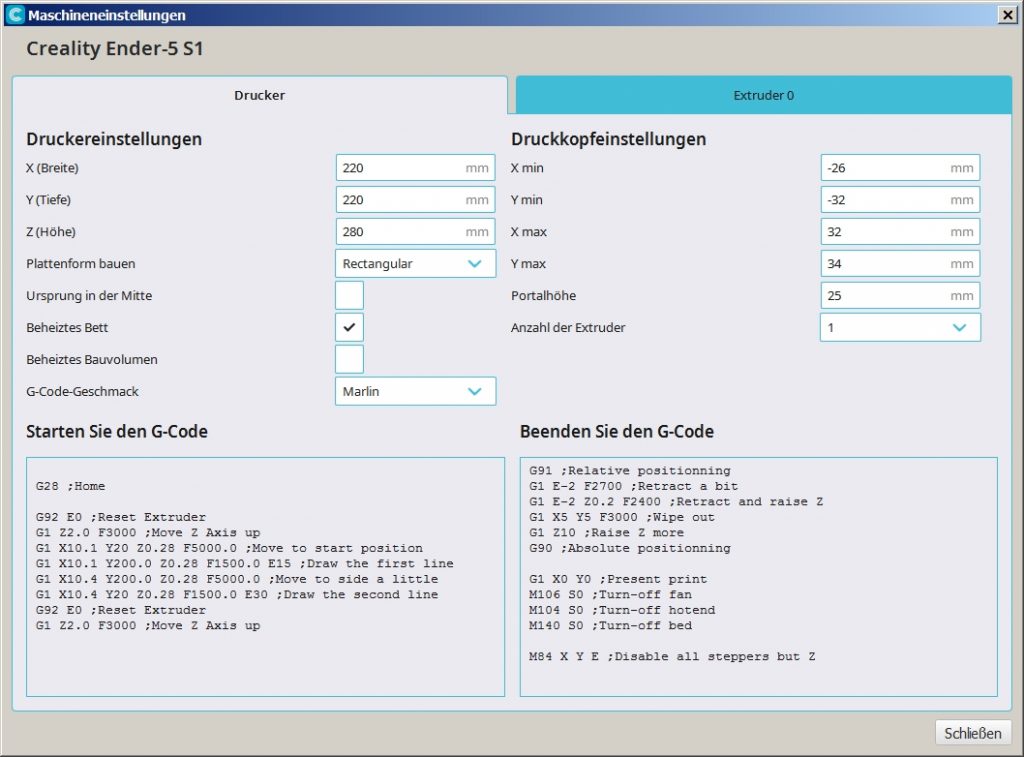The height and width of the screenshot is (757, 1024).
Task: Click the 'Creality Ender-5 S1' heading
Action: click(x=115, y=48)
